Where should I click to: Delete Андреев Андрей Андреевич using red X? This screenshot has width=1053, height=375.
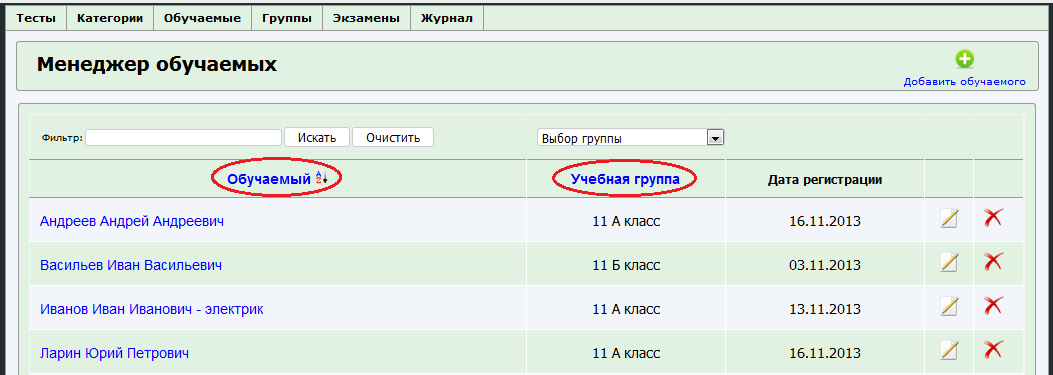993,217
